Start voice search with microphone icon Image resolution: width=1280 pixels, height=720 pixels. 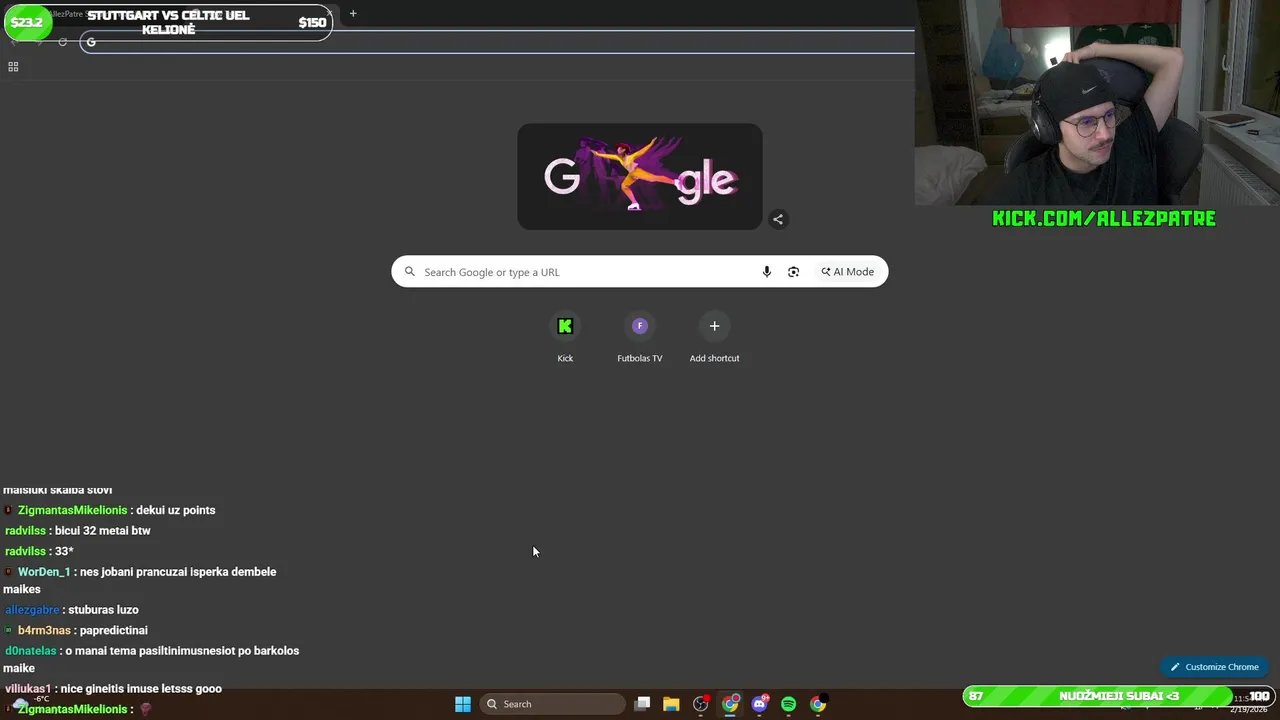click(767, 272)
